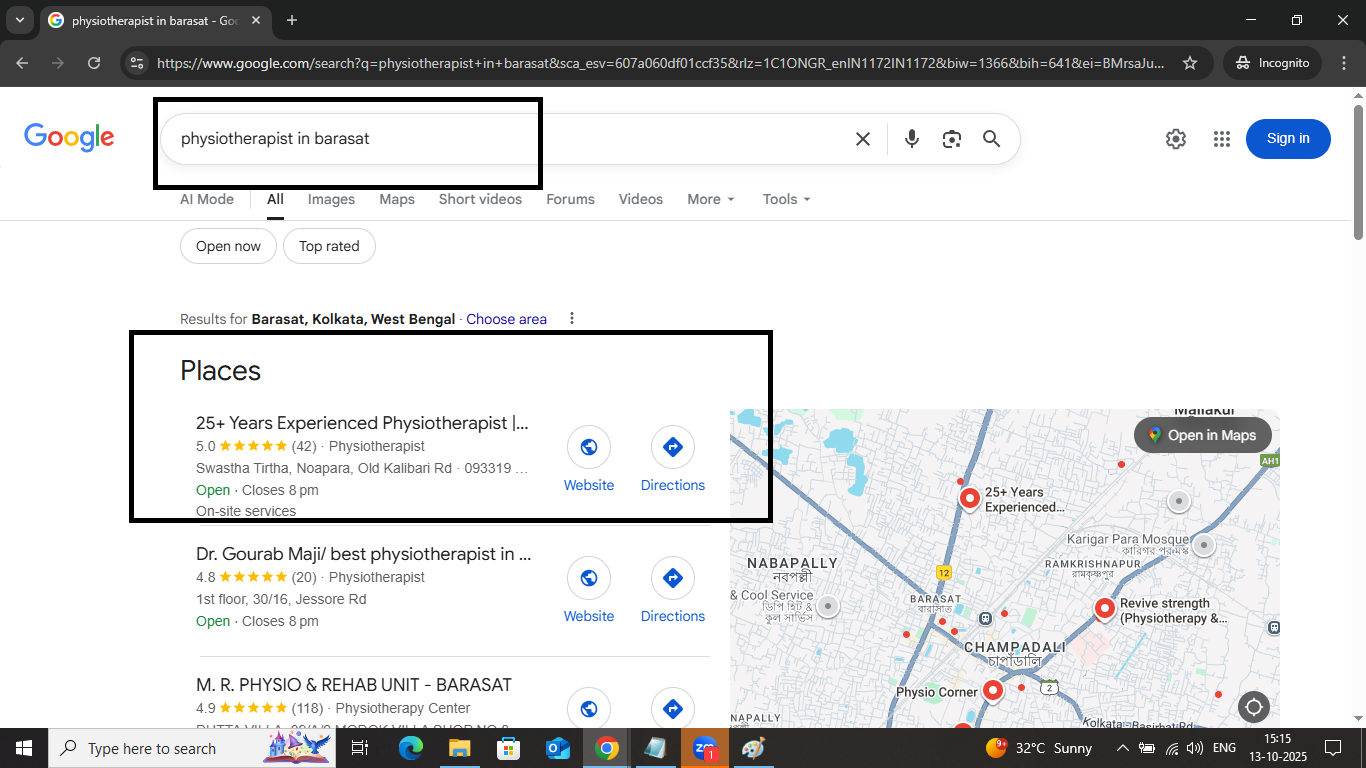Open the Google apps grid

(x=1221, y=139)
